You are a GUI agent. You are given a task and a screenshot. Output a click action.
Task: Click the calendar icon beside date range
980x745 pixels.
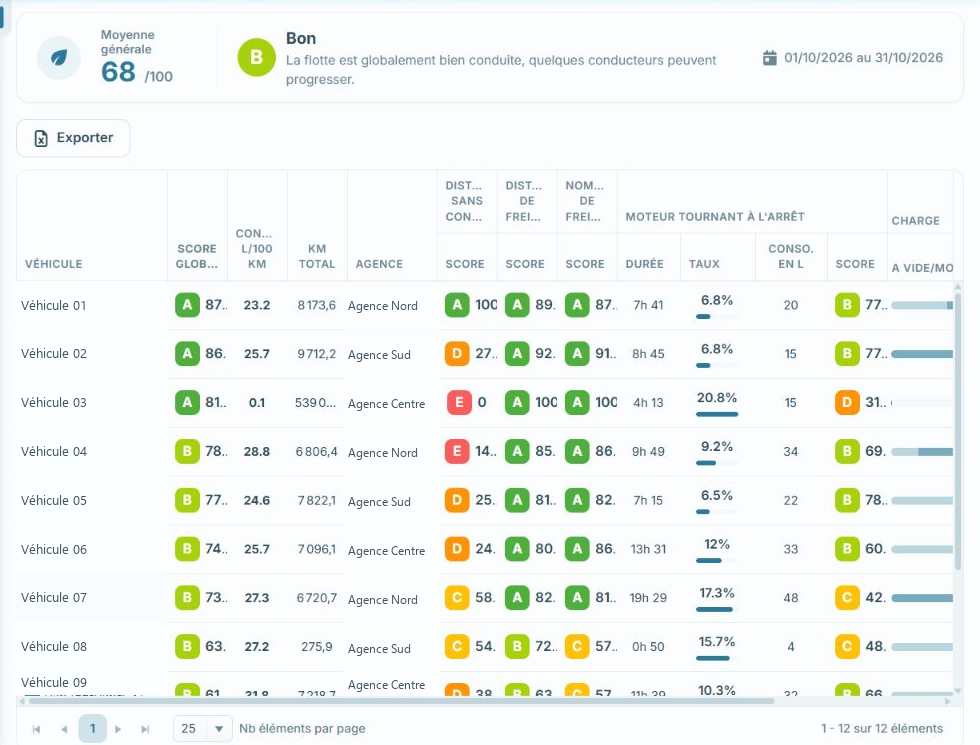point(769,58)
